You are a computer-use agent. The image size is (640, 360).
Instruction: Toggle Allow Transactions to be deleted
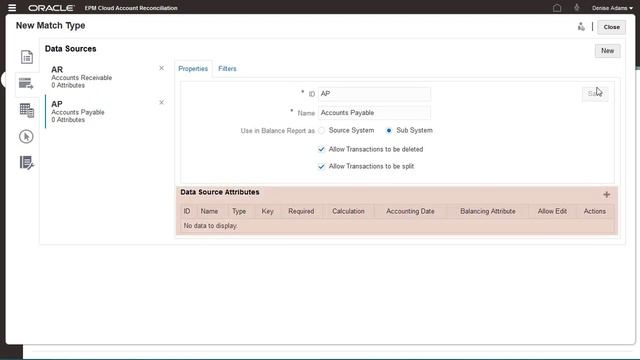[x=322, y=149]
